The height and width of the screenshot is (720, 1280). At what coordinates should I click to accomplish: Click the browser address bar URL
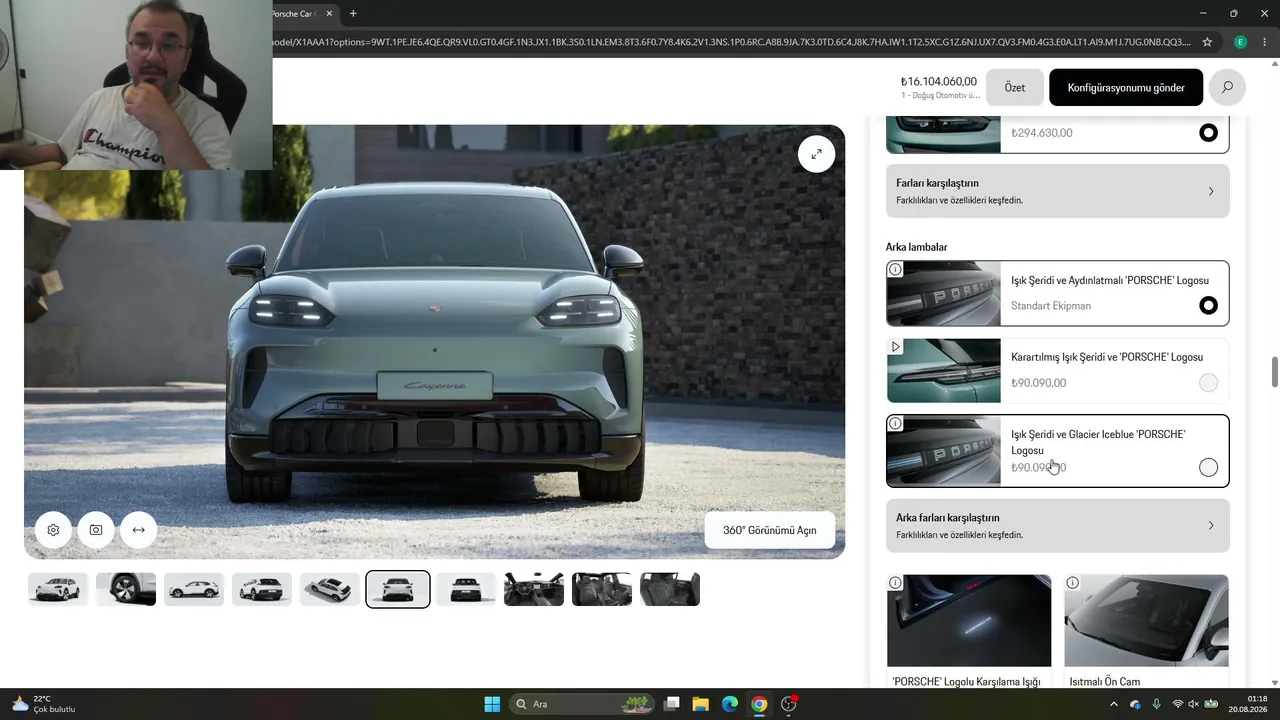click(x=730, y=42)
